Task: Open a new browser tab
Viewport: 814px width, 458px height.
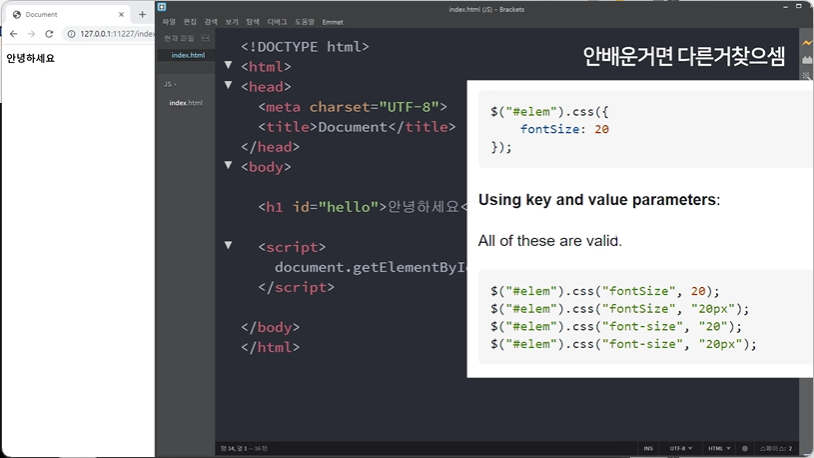Action: click(142, 15)
